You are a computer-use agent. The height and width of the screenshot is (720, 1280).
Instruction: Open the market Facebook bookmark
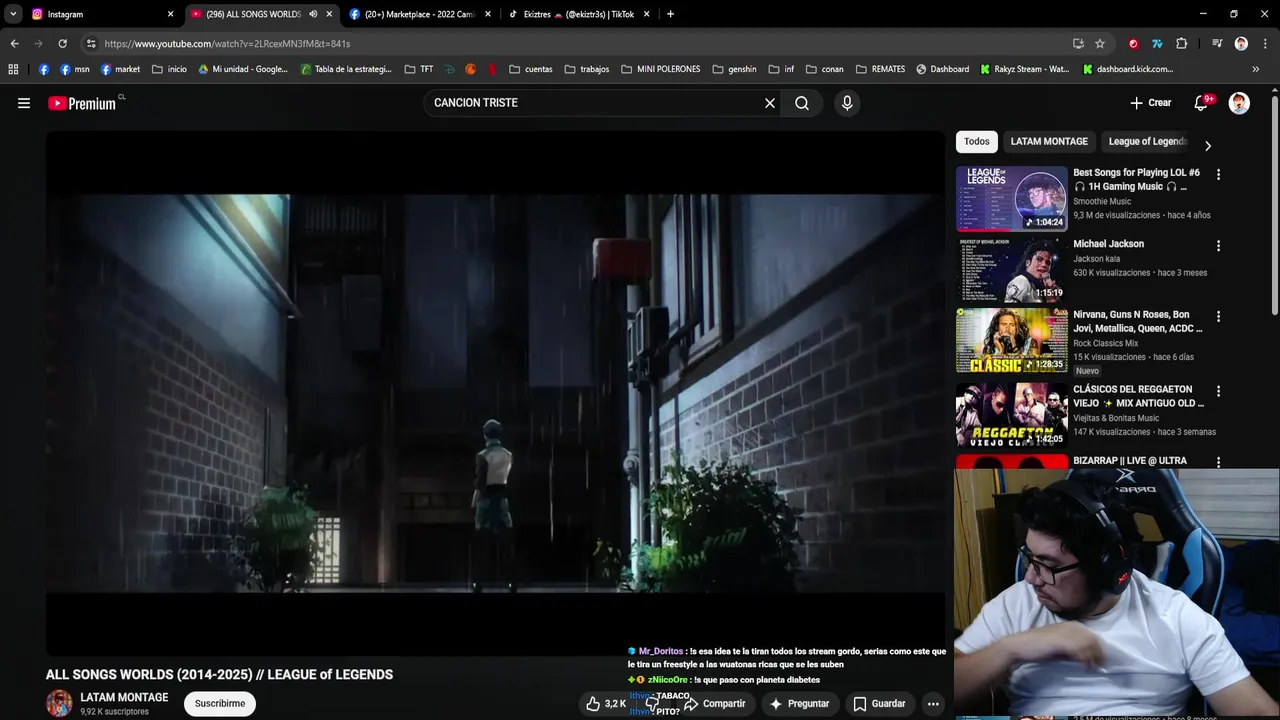tap(120, 69)
